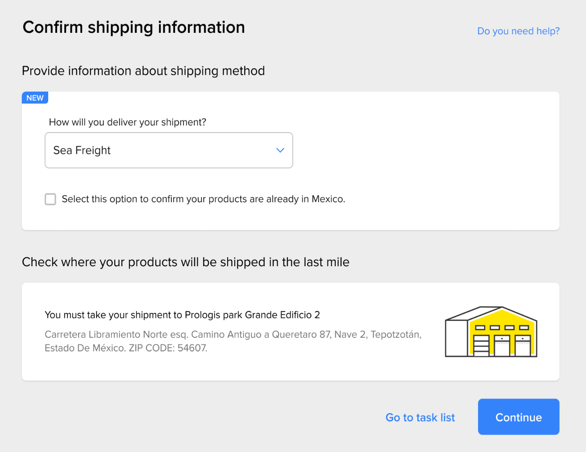
Task: Click the checkbox label about products in Mexico
Action: coord(203,199)
